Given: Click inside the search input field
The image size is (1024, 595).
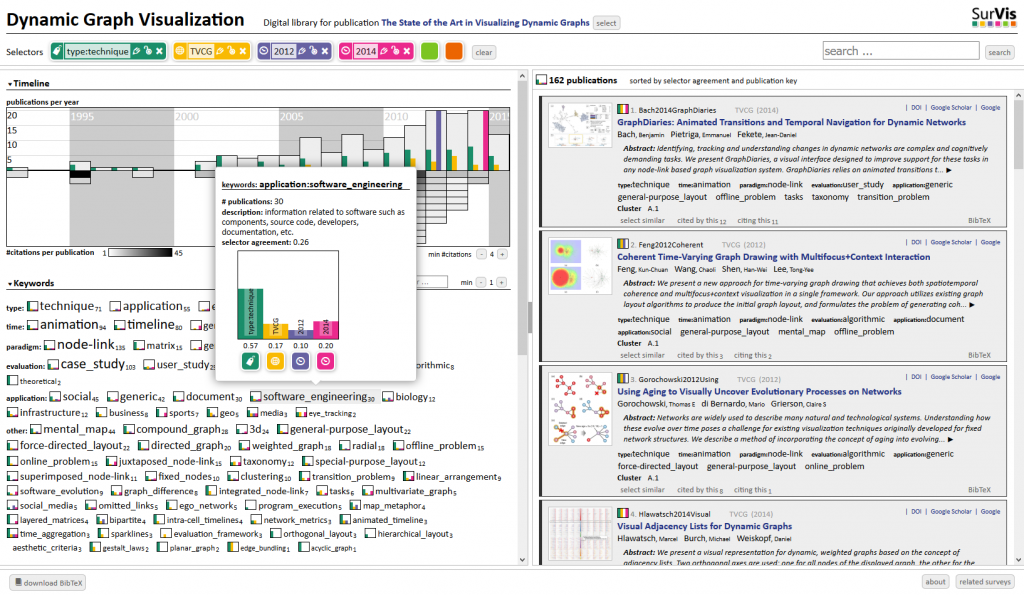Looking at the screenshot, I should click(x=900, y=50).
